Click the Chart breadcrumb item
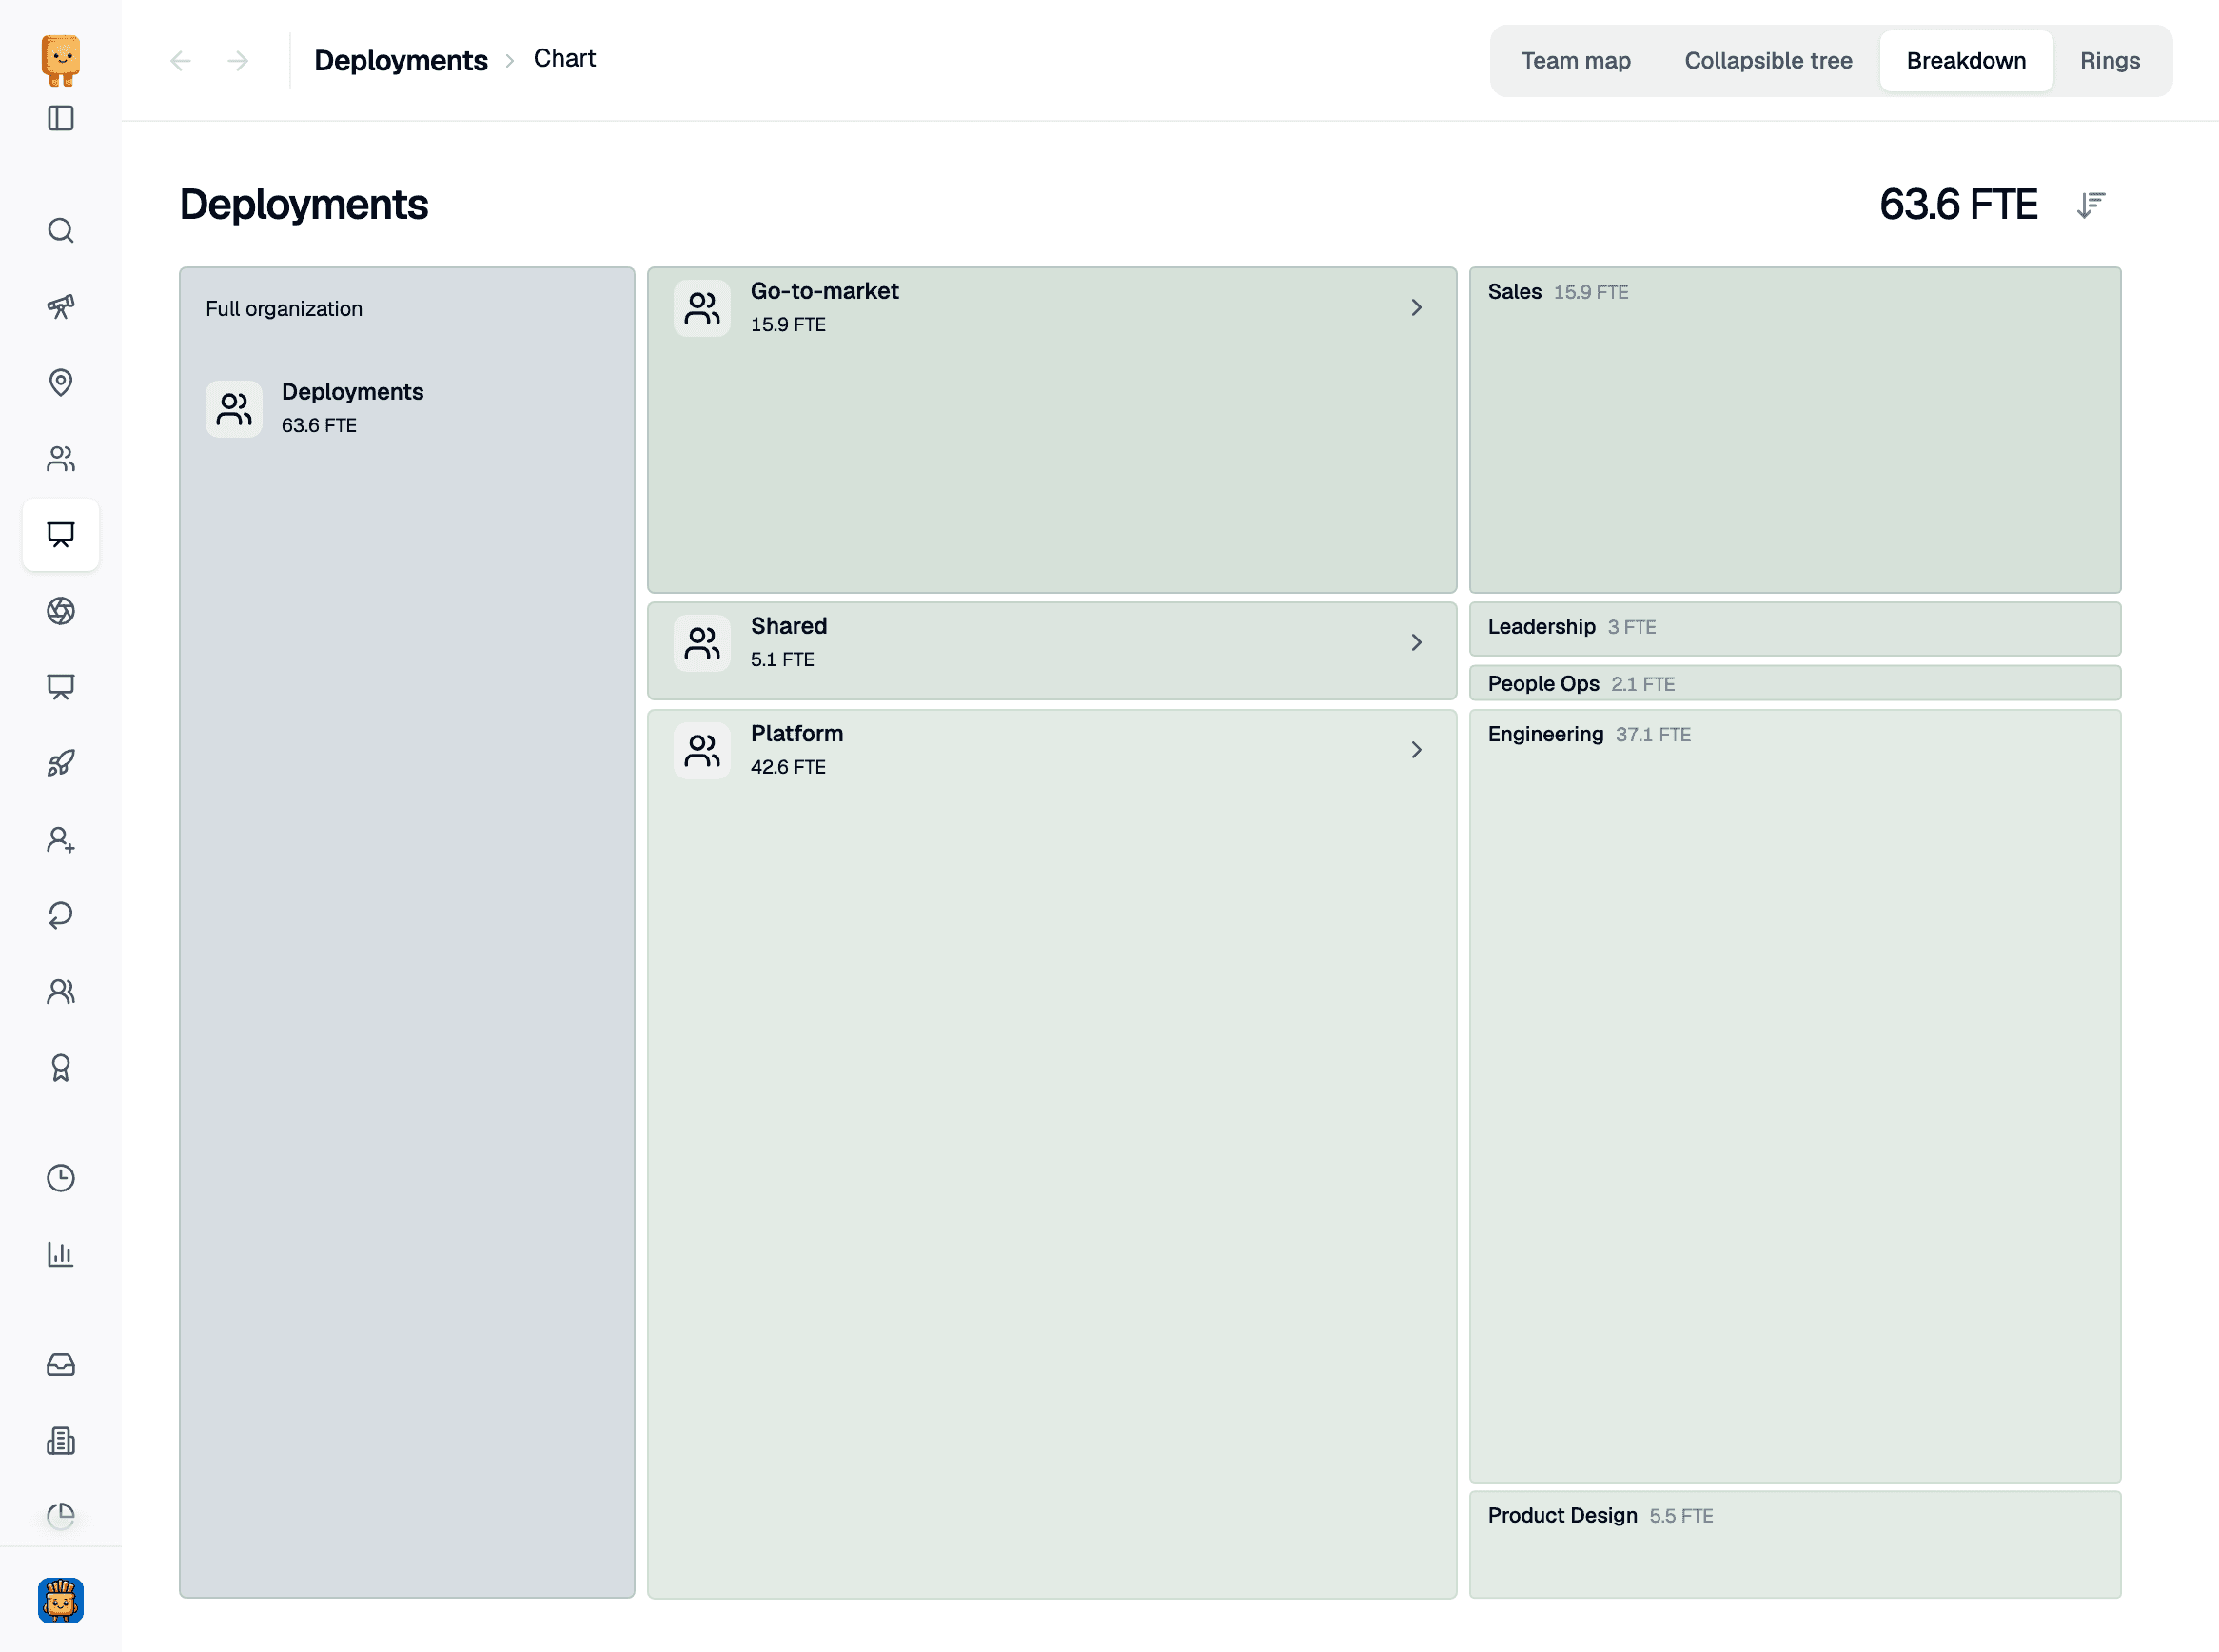2219x1652 pixels. click(565, 59)
